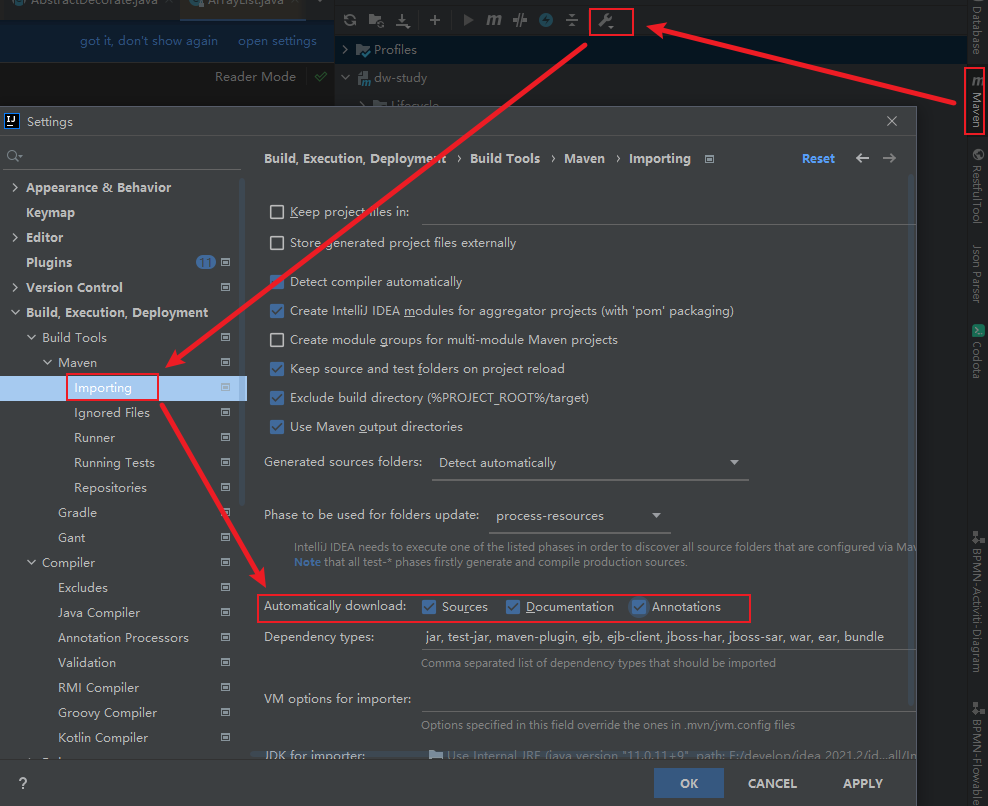
Task: Go back using the left arrow icon
Action: [x=863, y=158]
